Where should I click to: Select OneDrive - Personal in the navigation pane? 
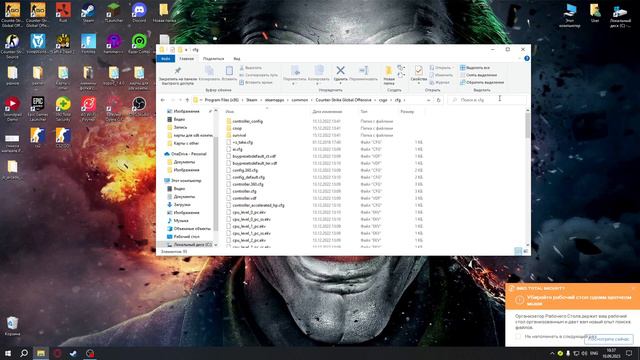(x=186, y=154)
